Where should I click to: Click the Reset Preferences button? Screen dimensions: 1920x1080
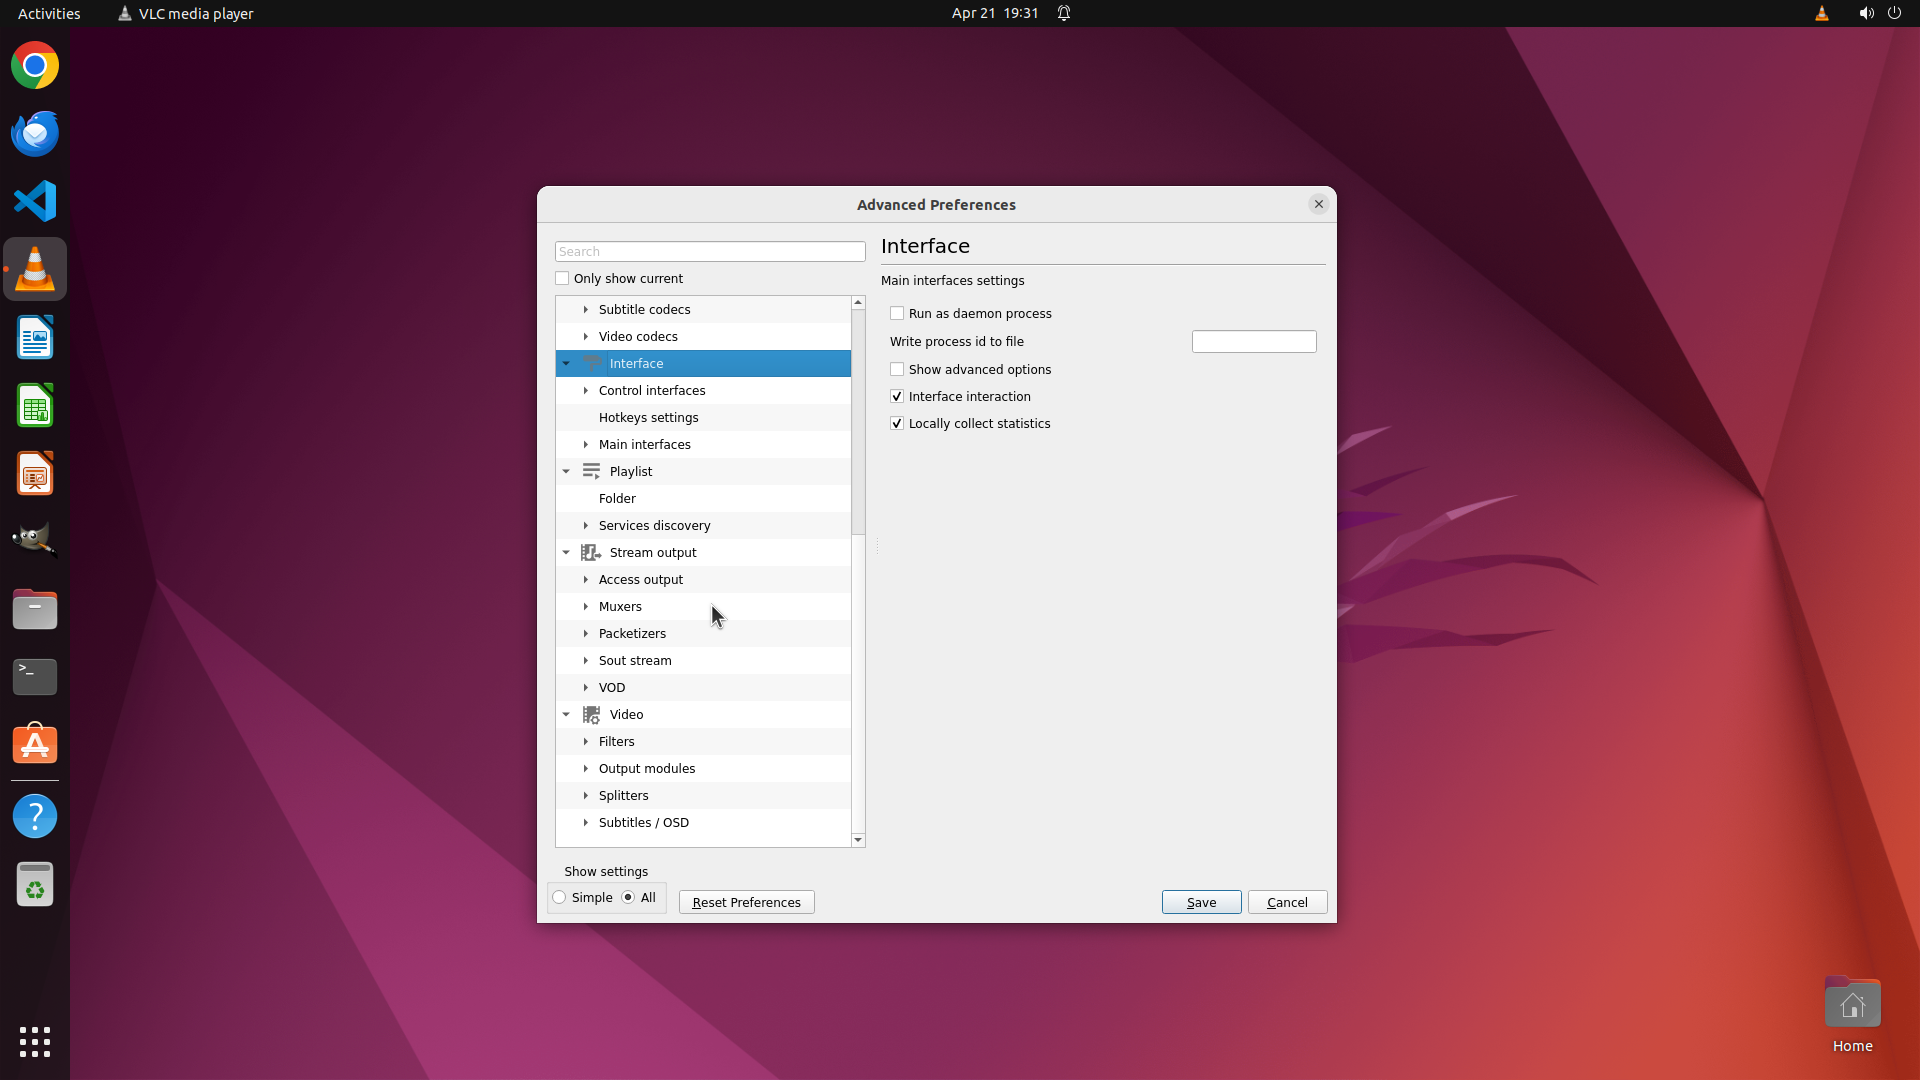(746, 902)
